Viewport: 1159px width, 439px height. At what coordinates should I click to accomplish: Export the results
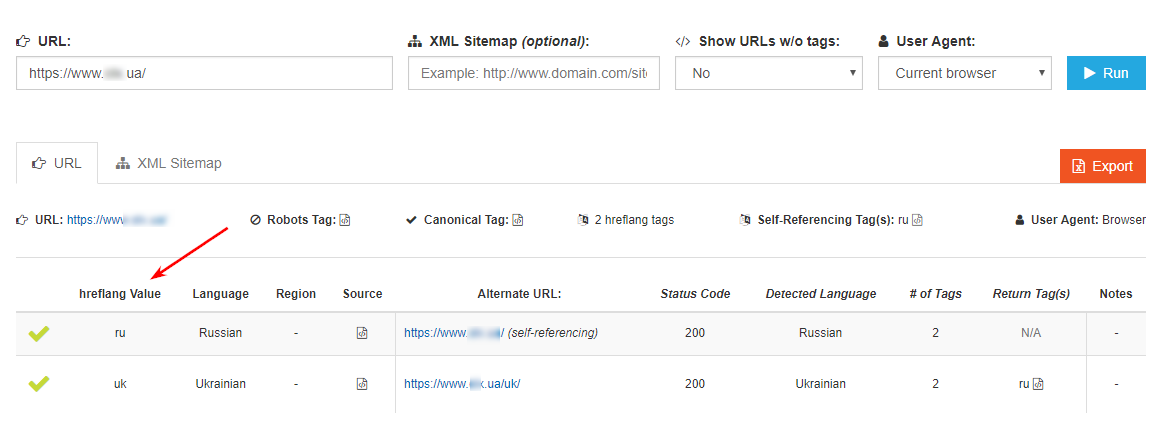[1103, 166]
